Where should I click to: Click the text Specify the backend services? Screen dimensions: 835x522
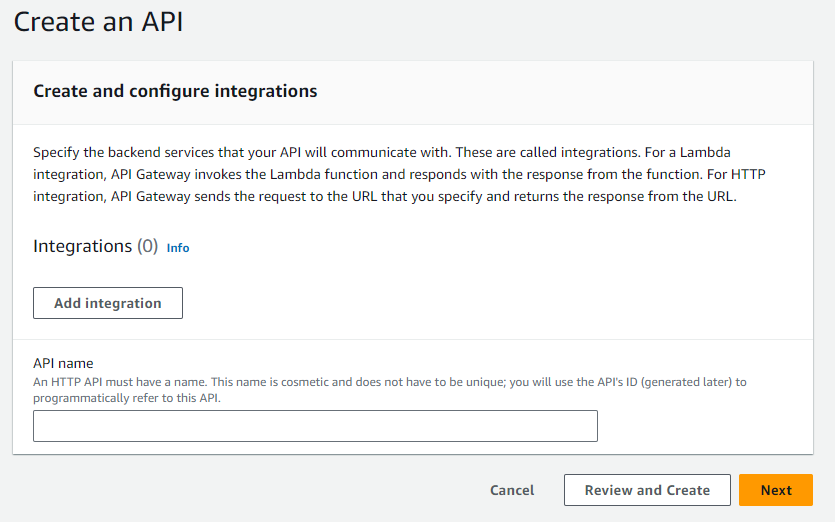coord(124,152)
